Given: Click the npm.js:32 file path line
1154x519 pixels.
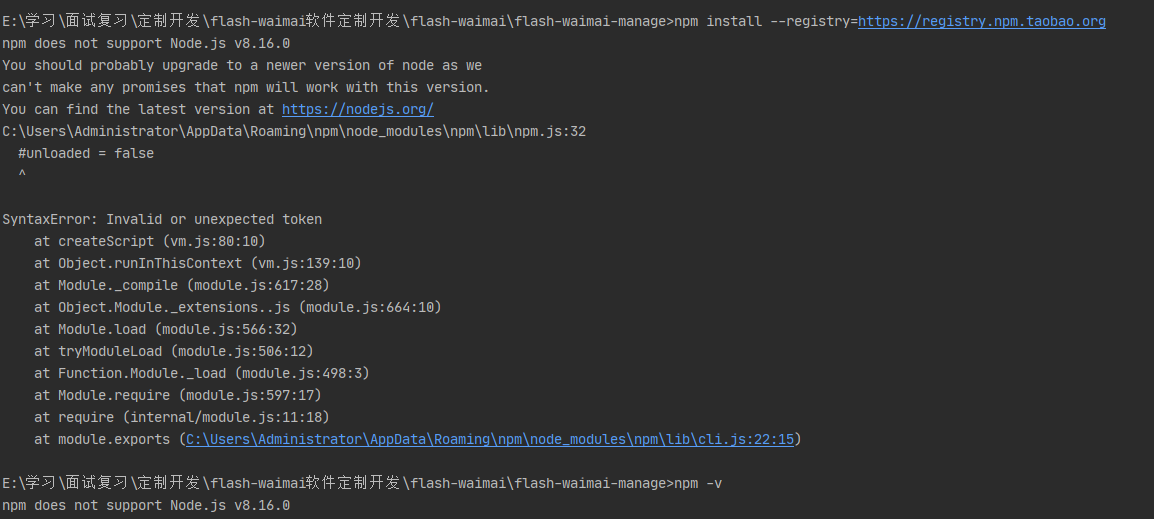Looking at the screenshot, I should pyautogui.click(x=294, y=131).
